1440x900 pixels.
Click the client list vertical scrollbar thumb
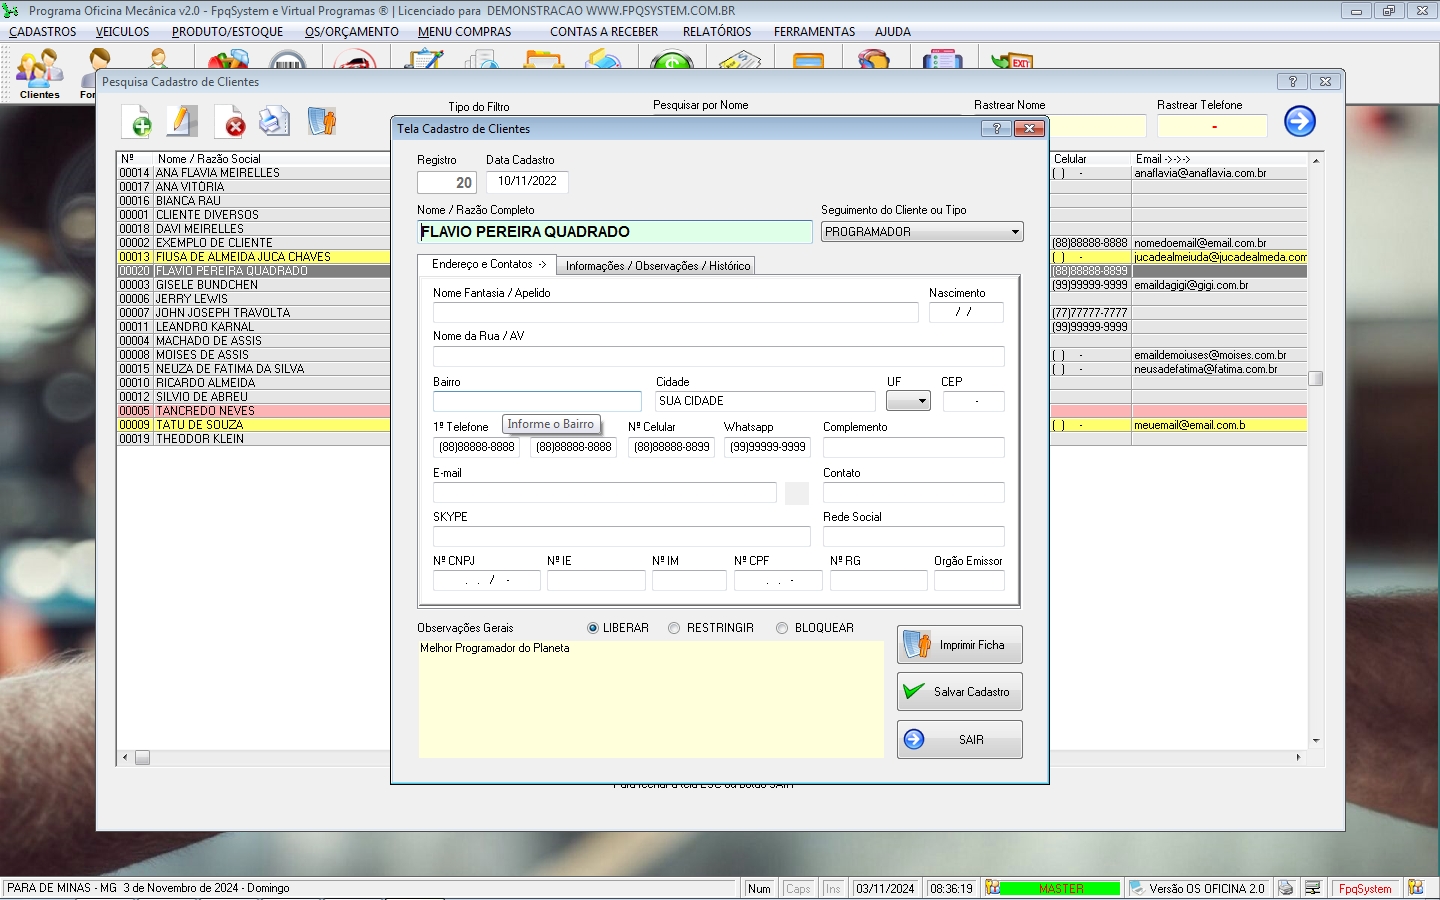point(1316,379)
